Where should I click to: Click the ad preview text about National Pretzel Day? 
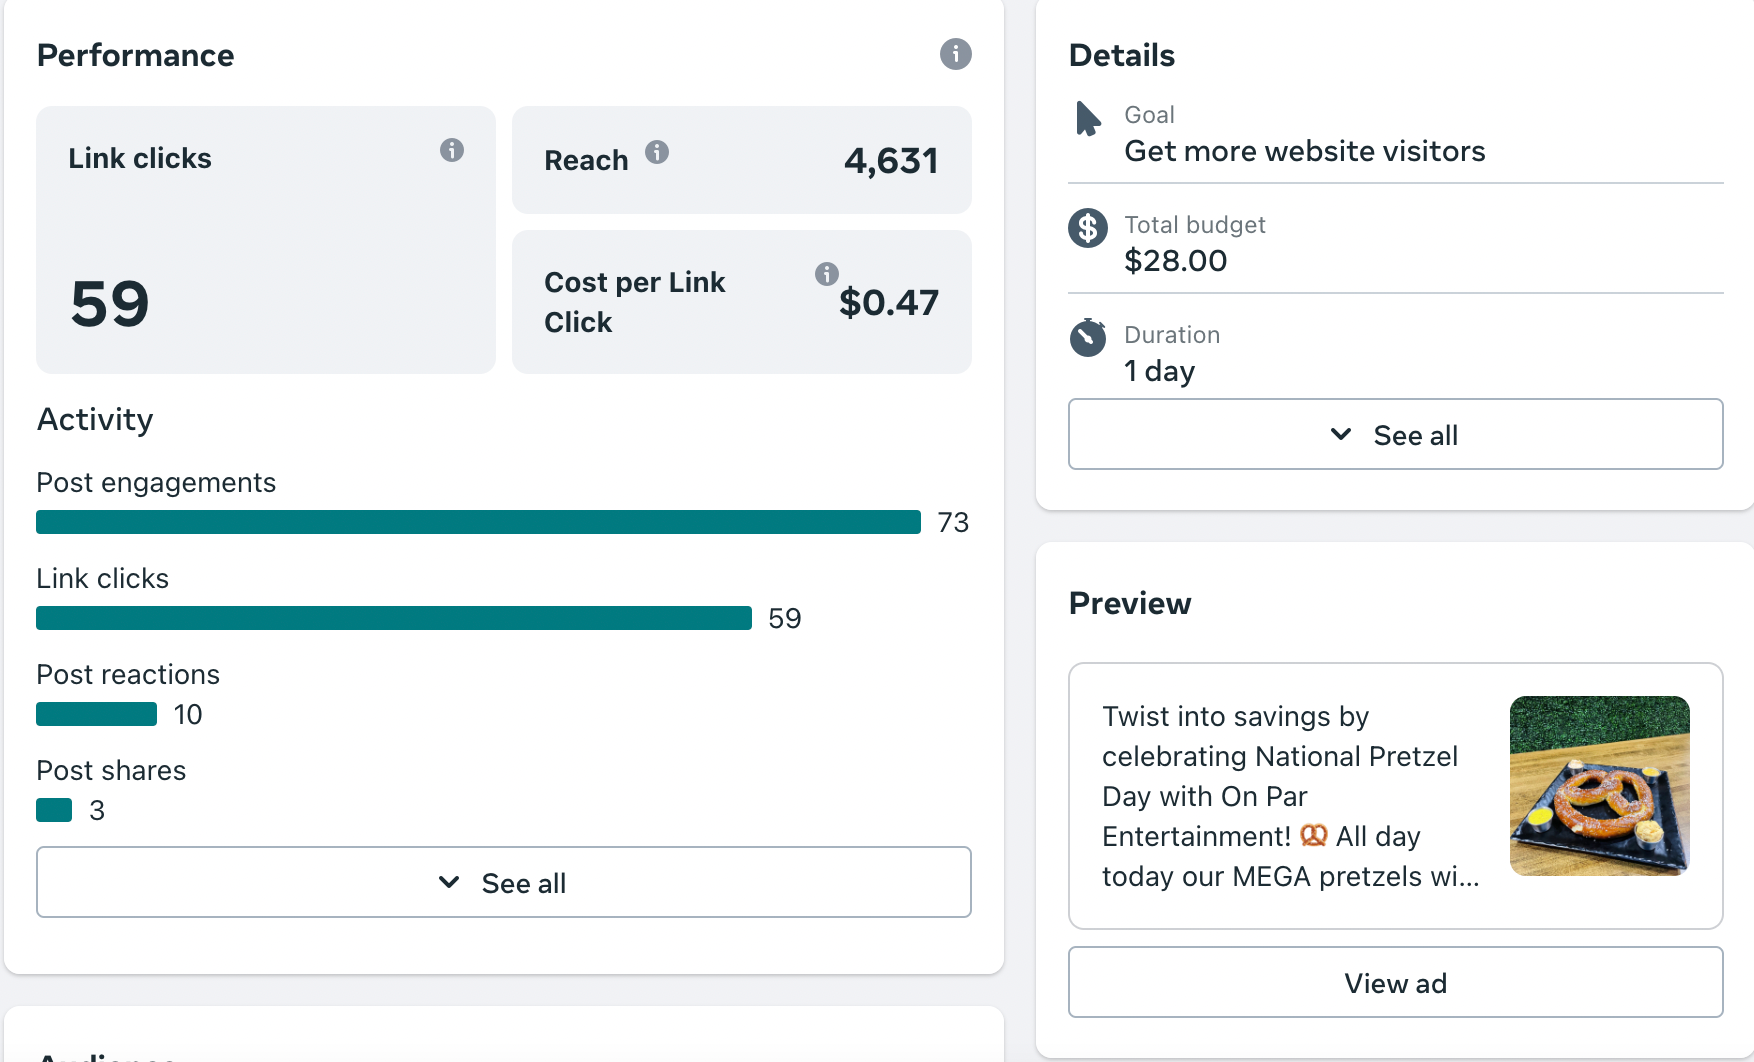tap(1290, 796)
